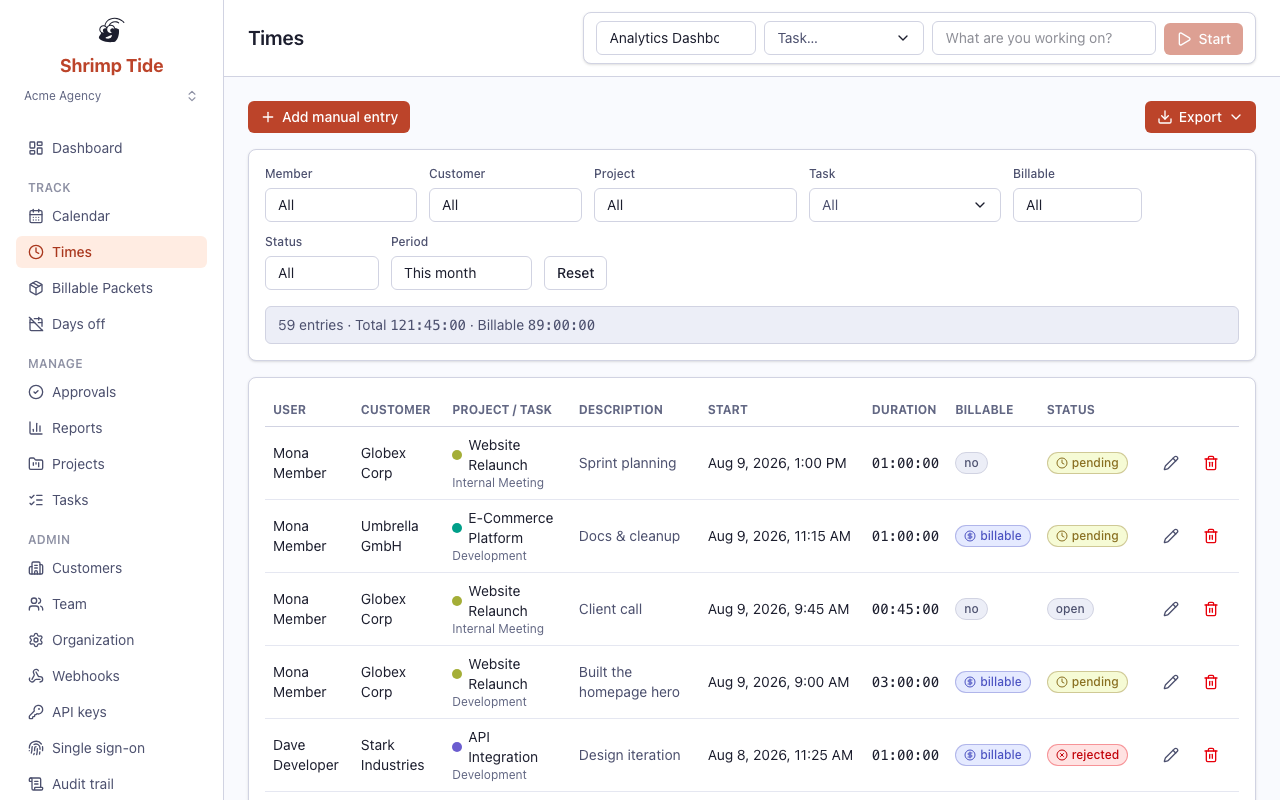This screenshot has height=800, width=1280.
Task: Click pending status badge for Sprint planning
Action: click(x=1087, y=463)
